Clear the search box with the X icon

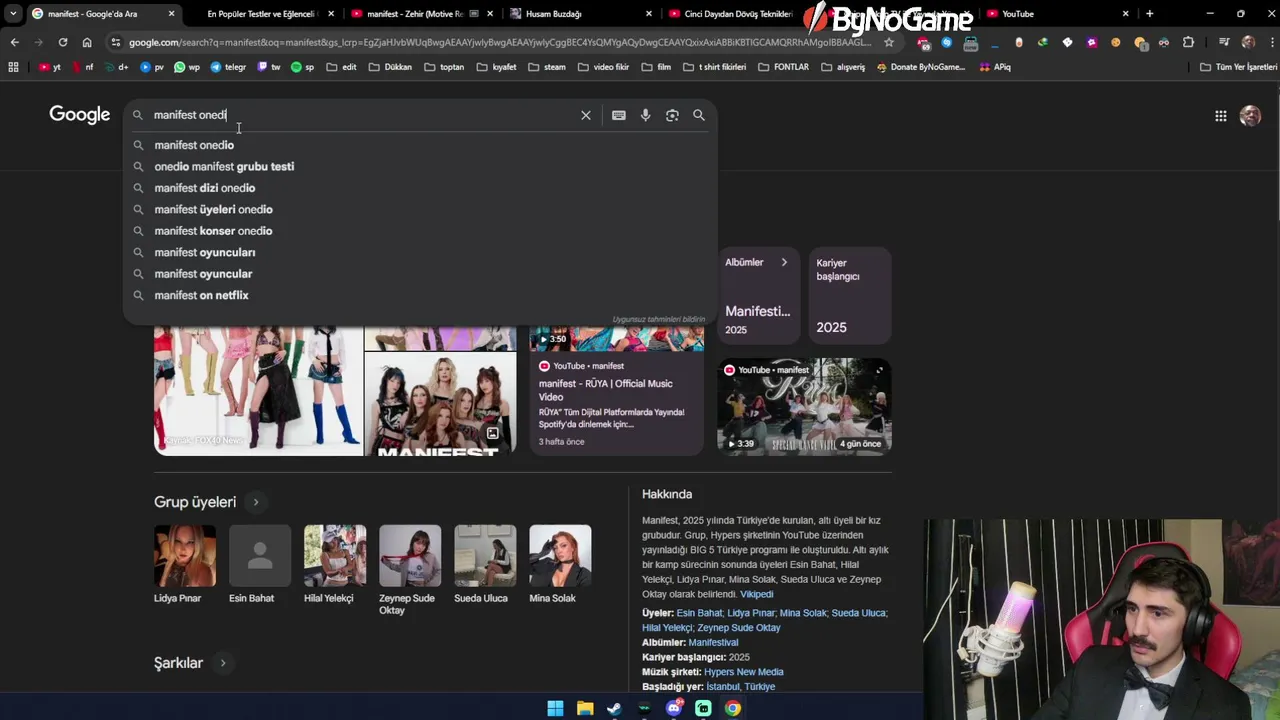(586, 115)
